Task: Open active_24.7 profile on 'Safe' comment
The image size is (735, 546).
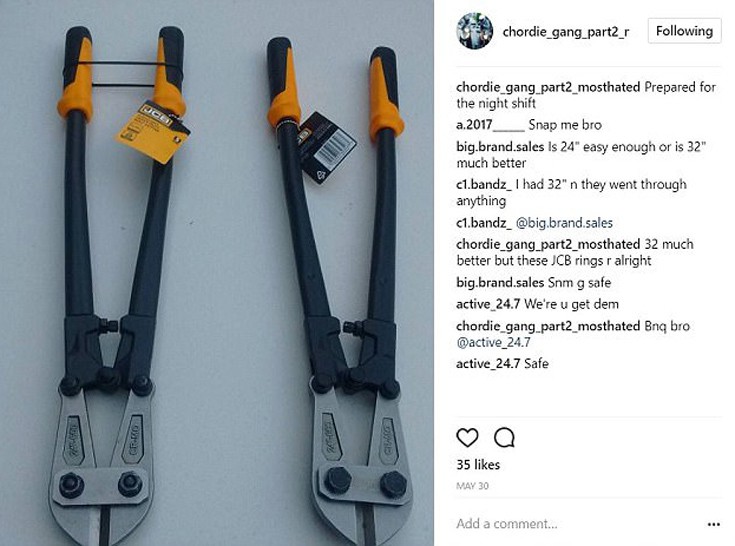Action: click(x=488, y=363)
